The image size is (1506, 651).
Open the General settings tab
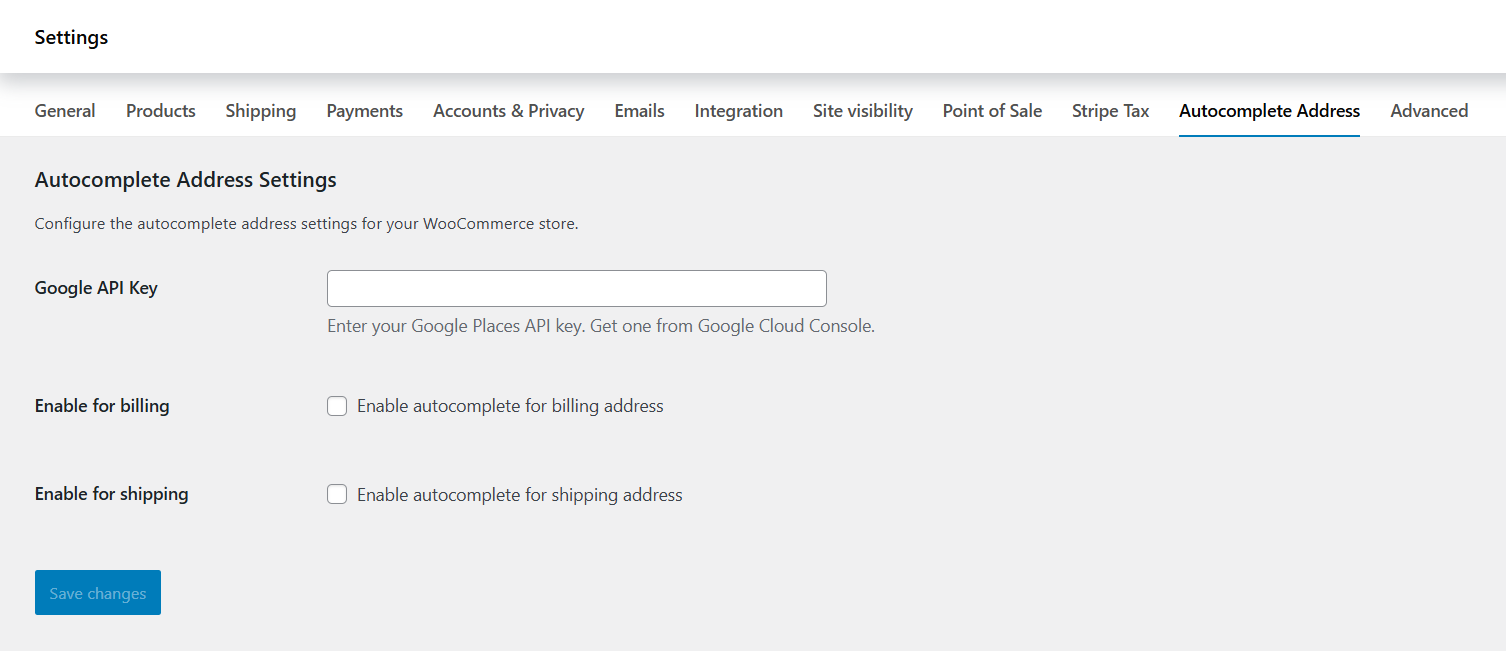point(65,111)
